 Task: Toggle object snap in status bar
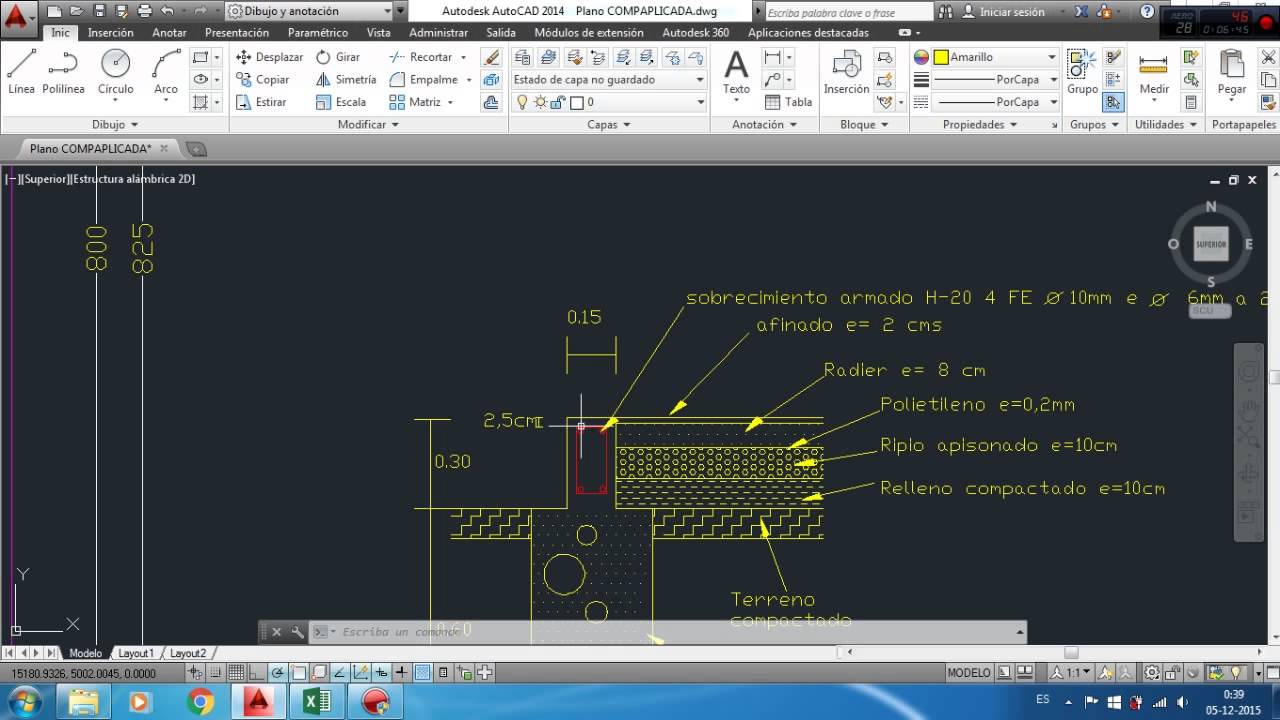(x=298, y=673)
